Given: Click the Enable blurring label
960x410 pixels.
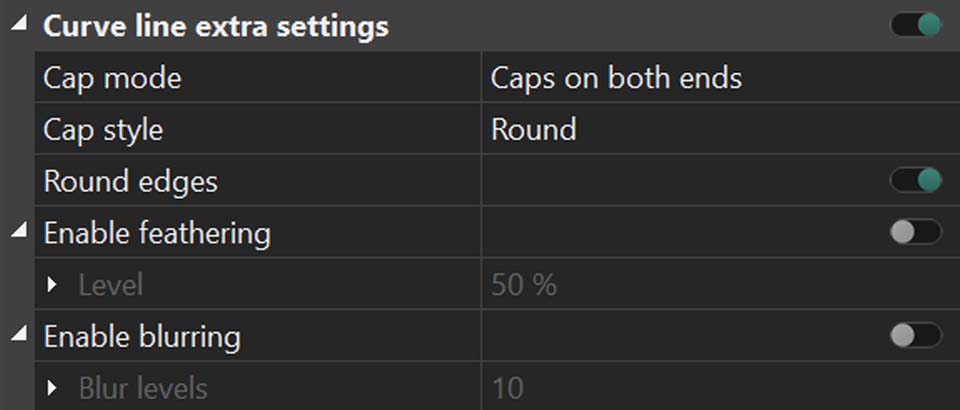Looking at the screenshot, I should [142, 337].
